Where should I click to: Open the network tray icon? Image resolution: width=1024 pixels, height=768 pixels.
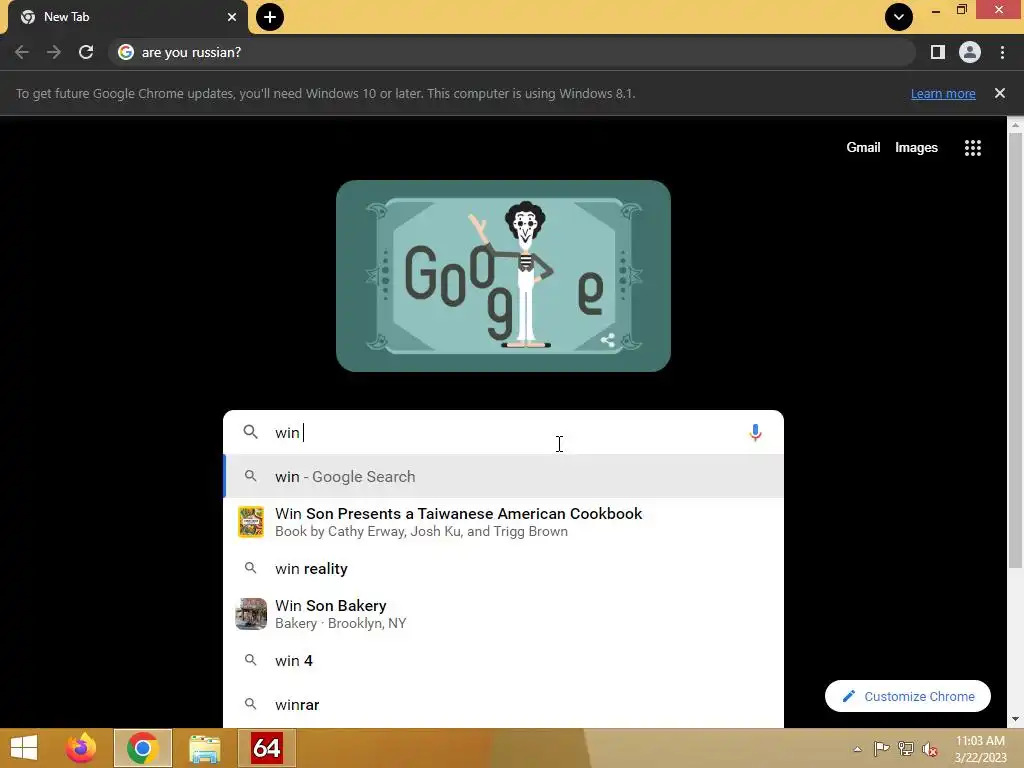click(x=905, y=748)
